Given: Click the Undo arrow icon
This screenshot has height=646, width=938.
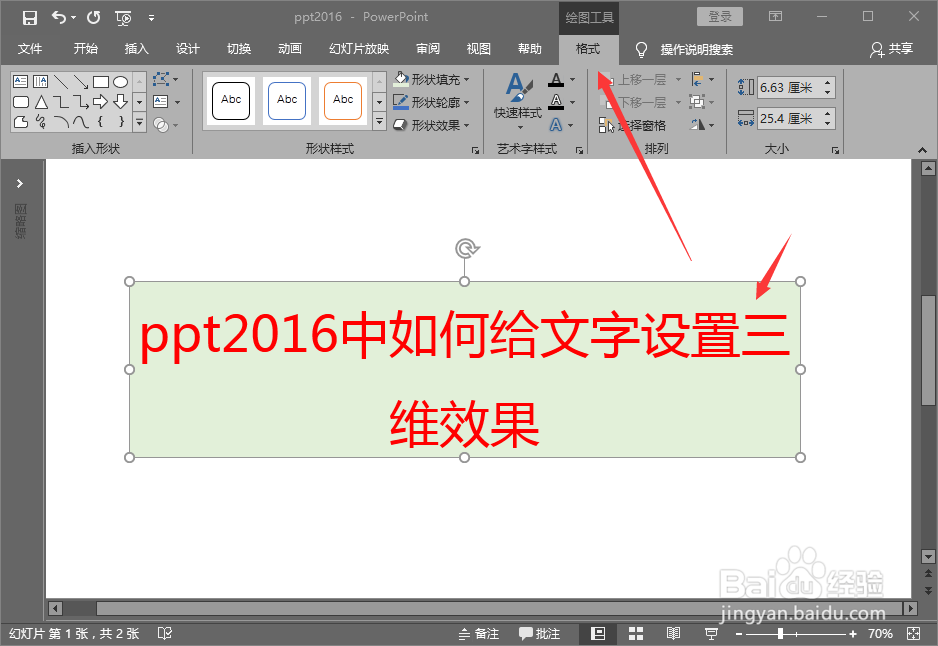Looking at the screenshot, I should (x=59, y=17).
